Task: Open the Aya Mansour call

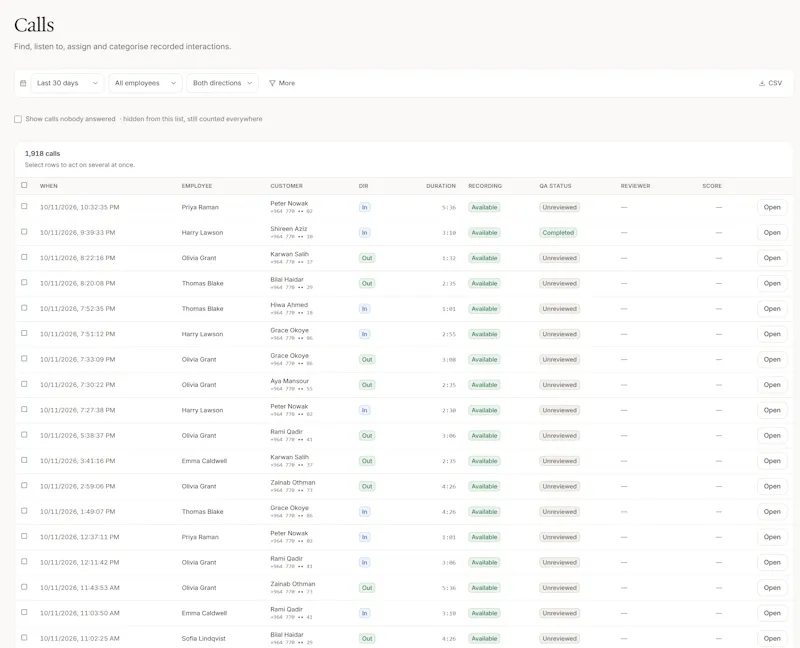Action: (x=772, y=385)
